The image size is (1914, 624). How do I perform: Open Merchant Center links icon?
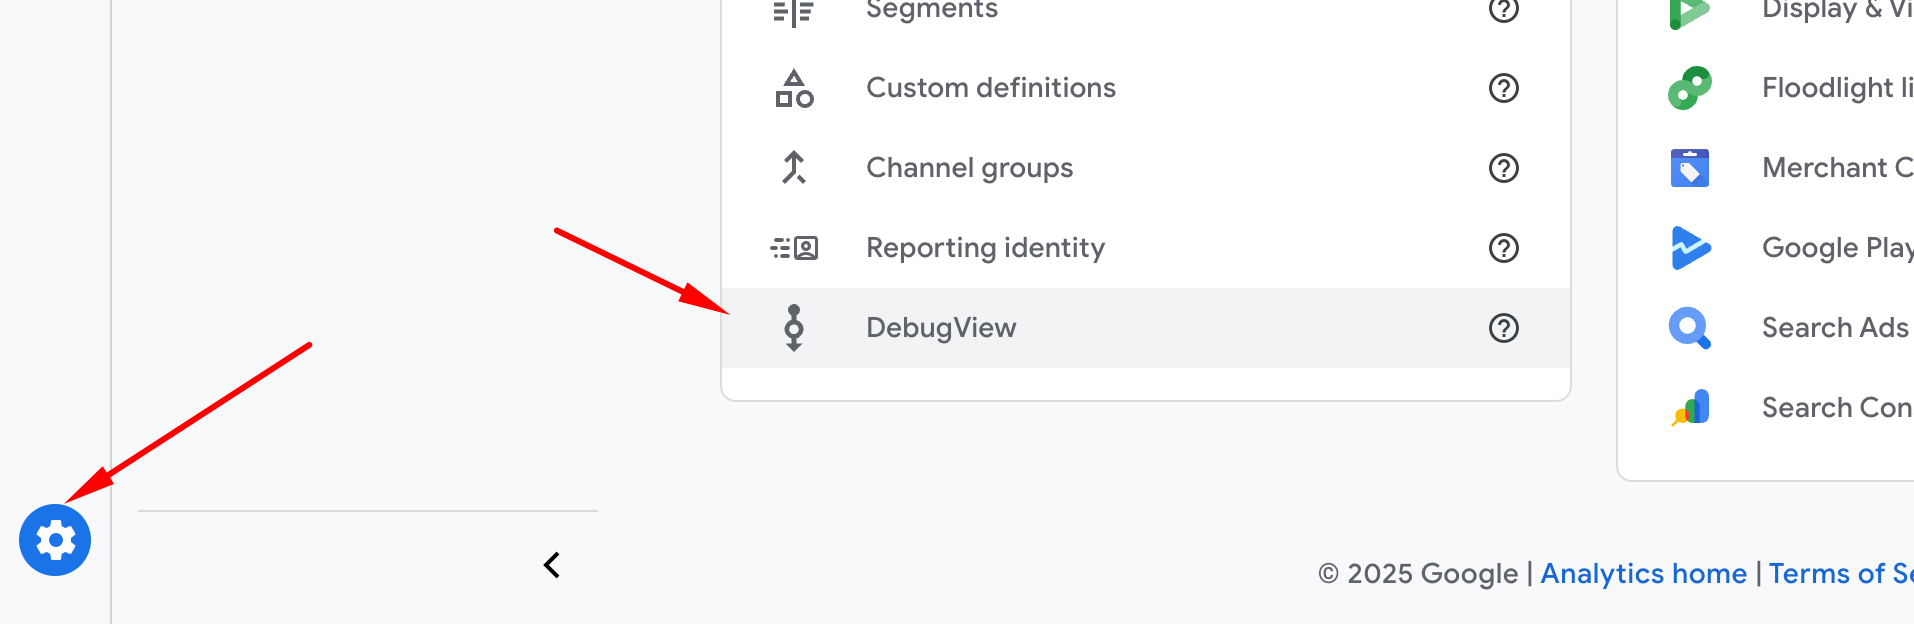[x=1690, y=168]
